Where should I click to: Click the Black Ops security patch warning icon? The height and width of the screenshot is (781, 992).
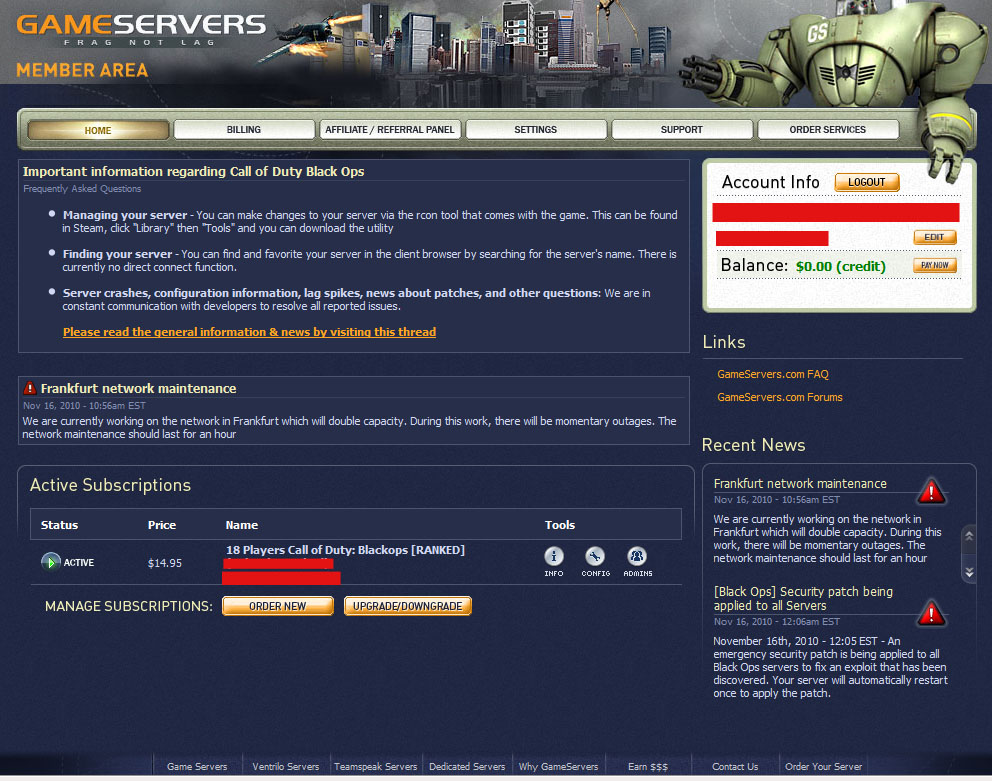(931, 613)
